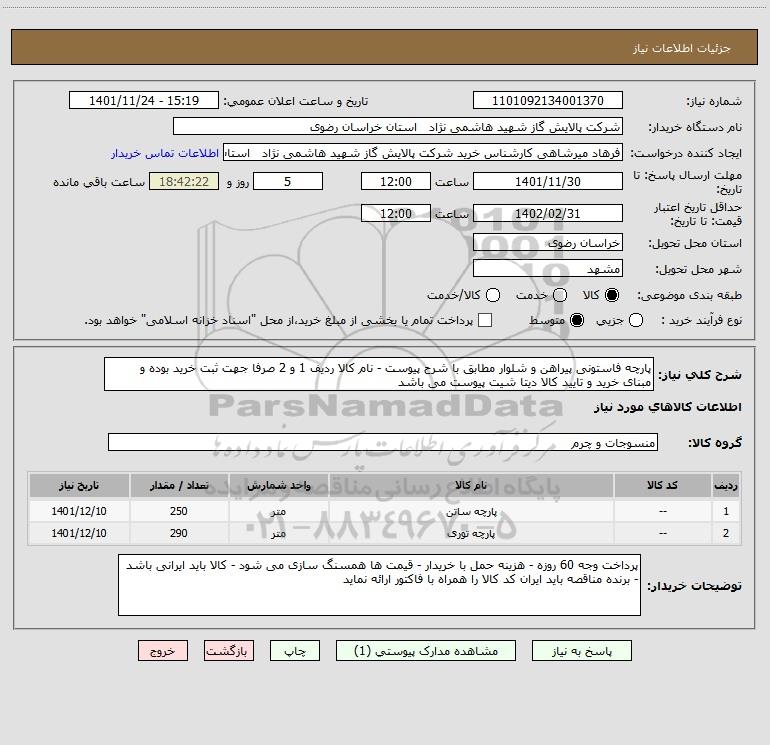This screenshot has height=745, width=770.
Task: Click the response deadline date 1401/11/30
Action: tap(548, 181)
